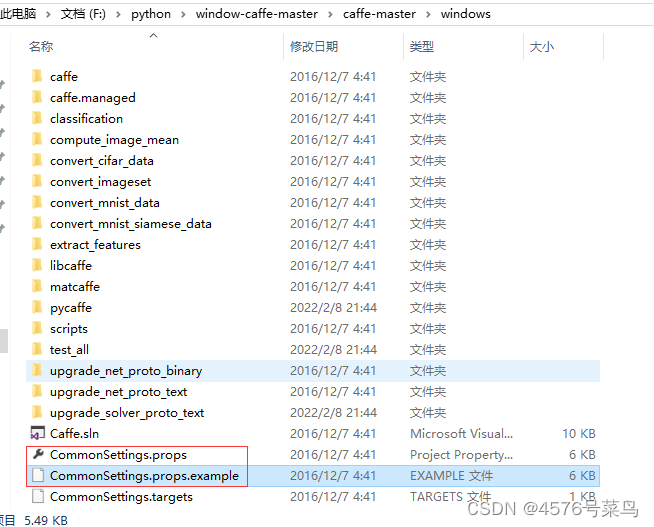Open chevron dropdown after 此电脑 in path

click(x=48, y=15)
